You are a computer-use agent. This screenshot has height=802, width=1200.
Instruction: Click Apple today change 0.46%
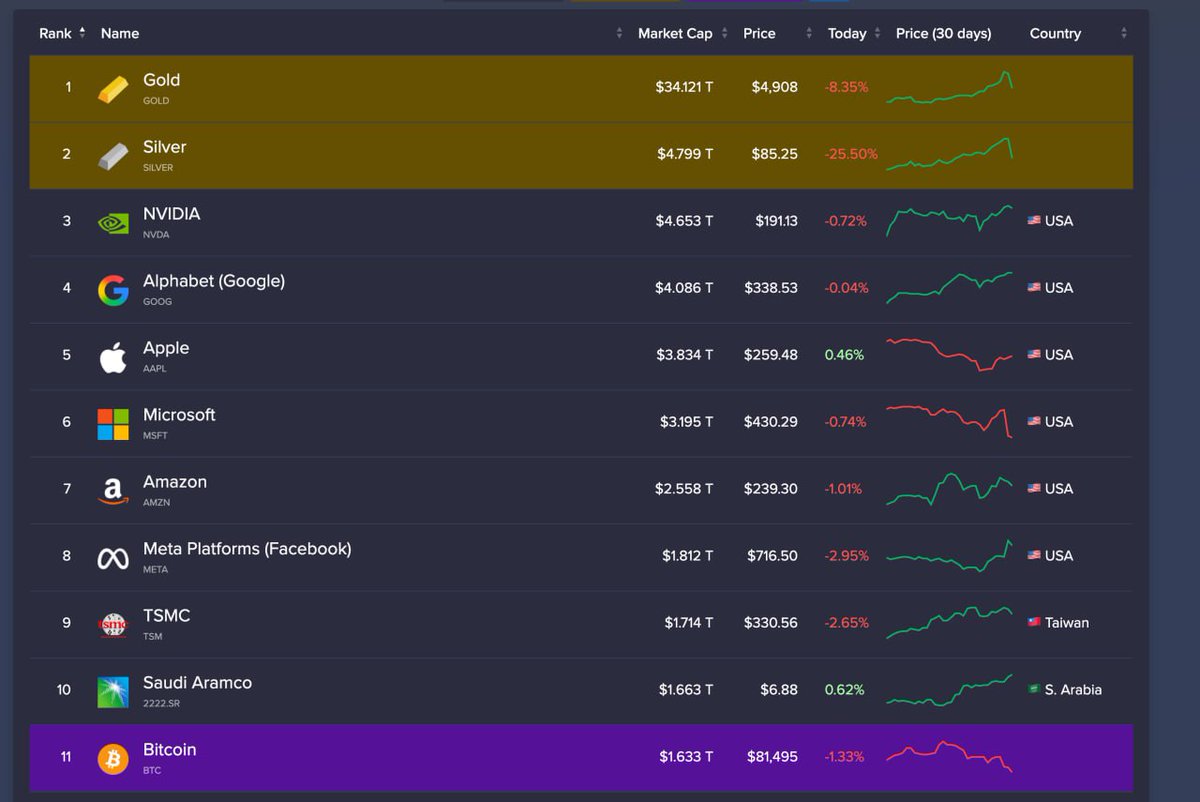(x=844, y=355)
